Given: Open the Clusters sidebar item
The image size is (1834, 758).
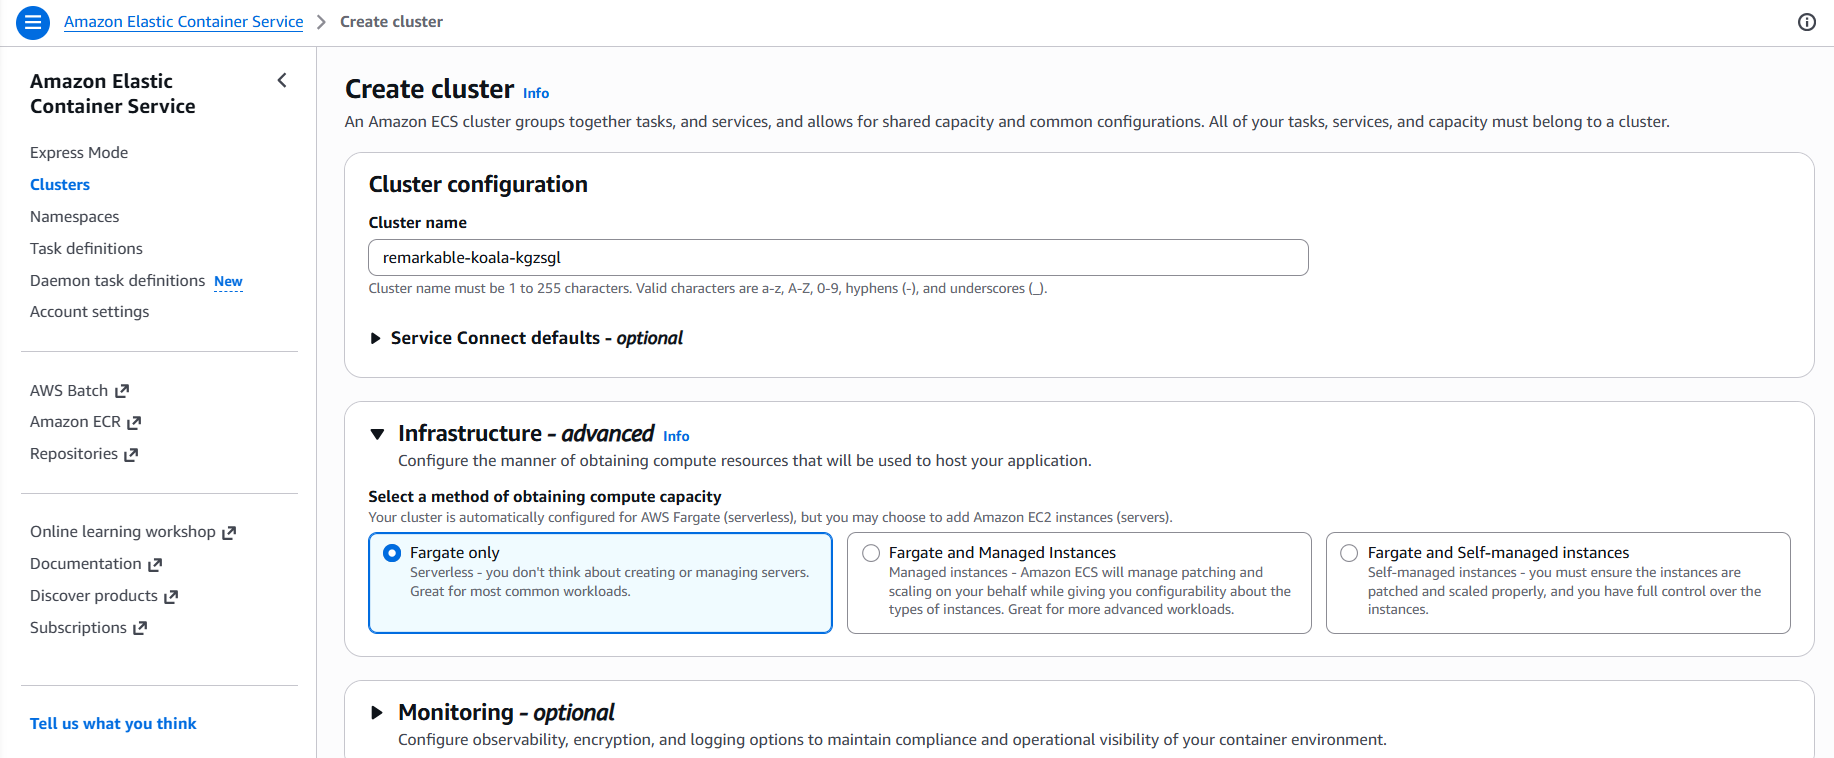Looking at the screenshot, I should [x=59, y=184].
